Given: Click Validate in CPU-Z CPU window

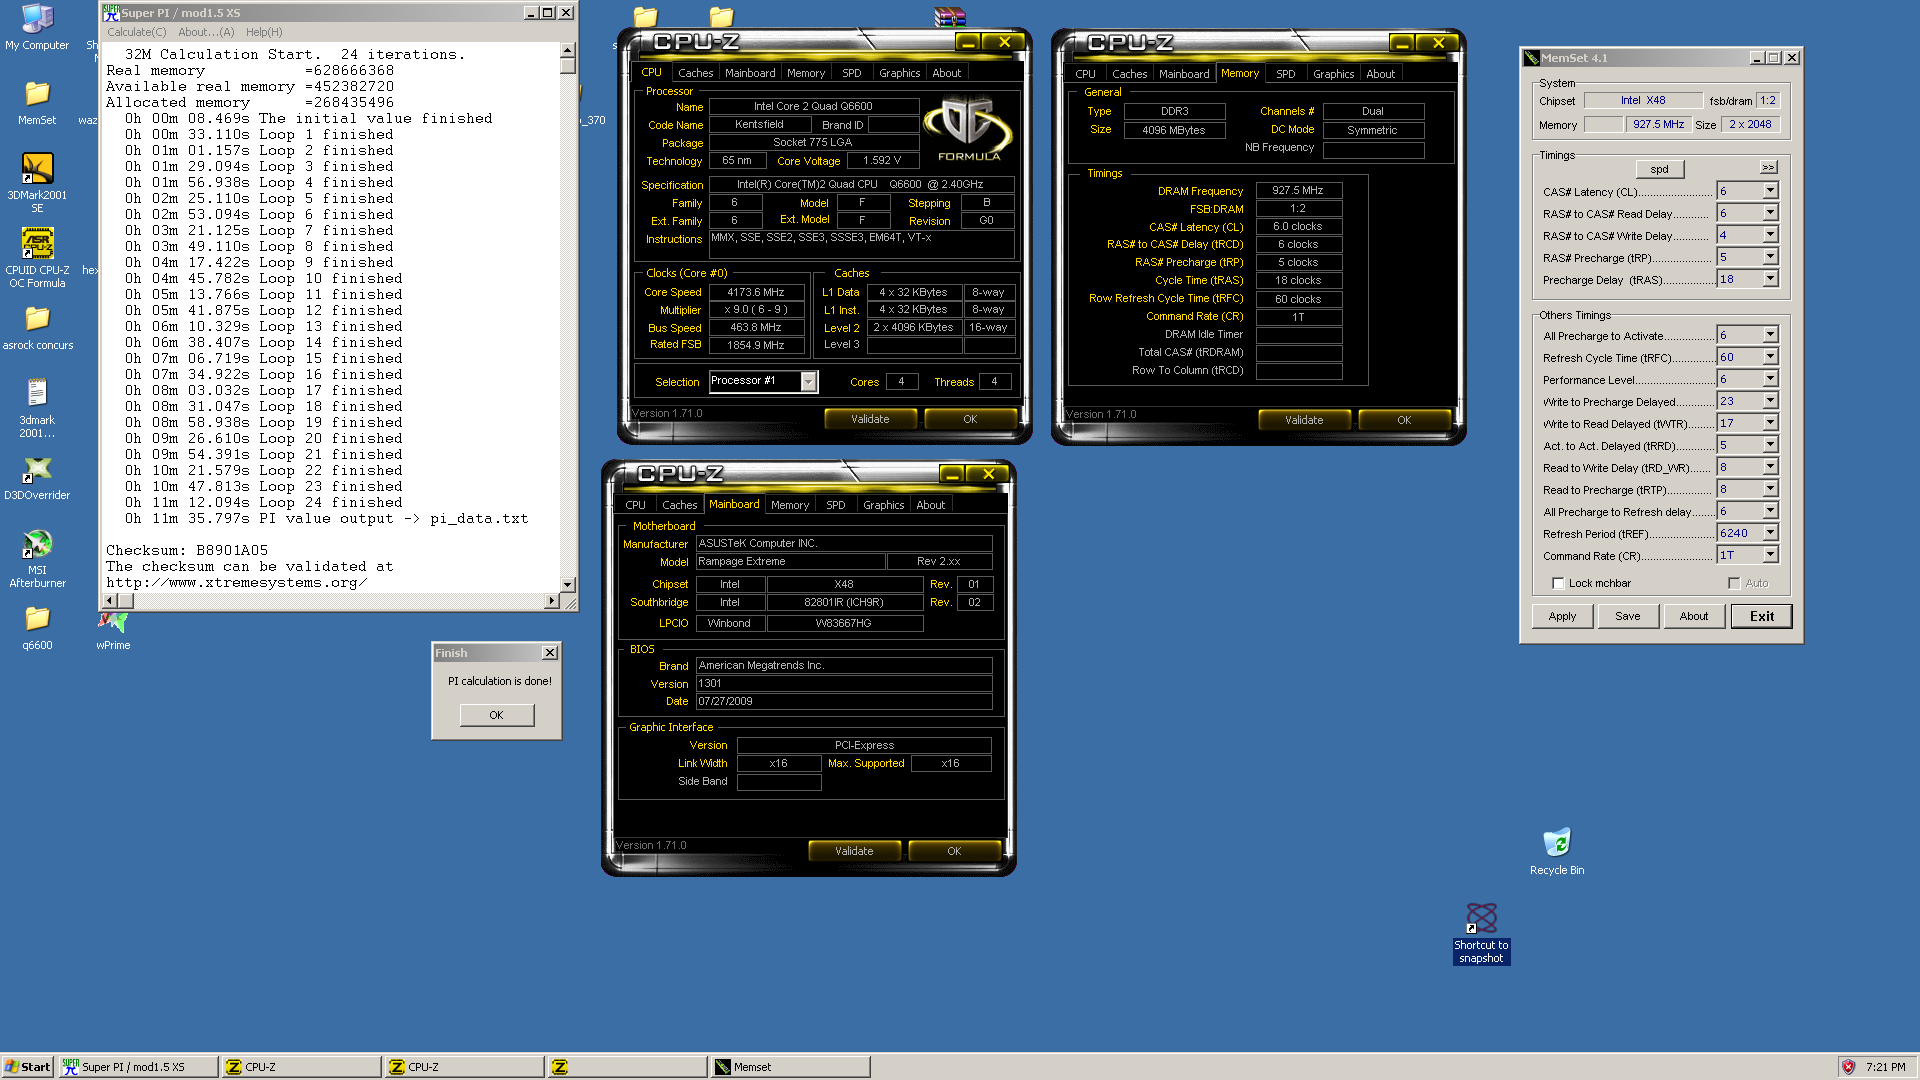Looking at the screenshot, I should pos(869,419).
